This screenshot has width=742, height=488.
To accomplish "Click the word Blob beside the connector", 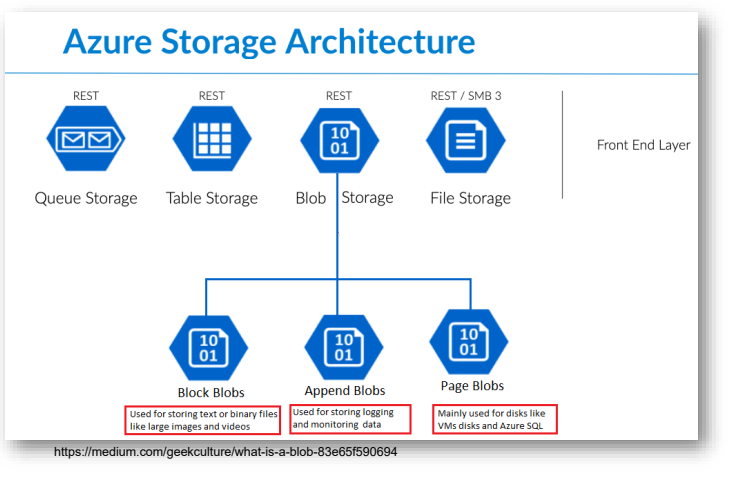I will (x=310, y=198).
